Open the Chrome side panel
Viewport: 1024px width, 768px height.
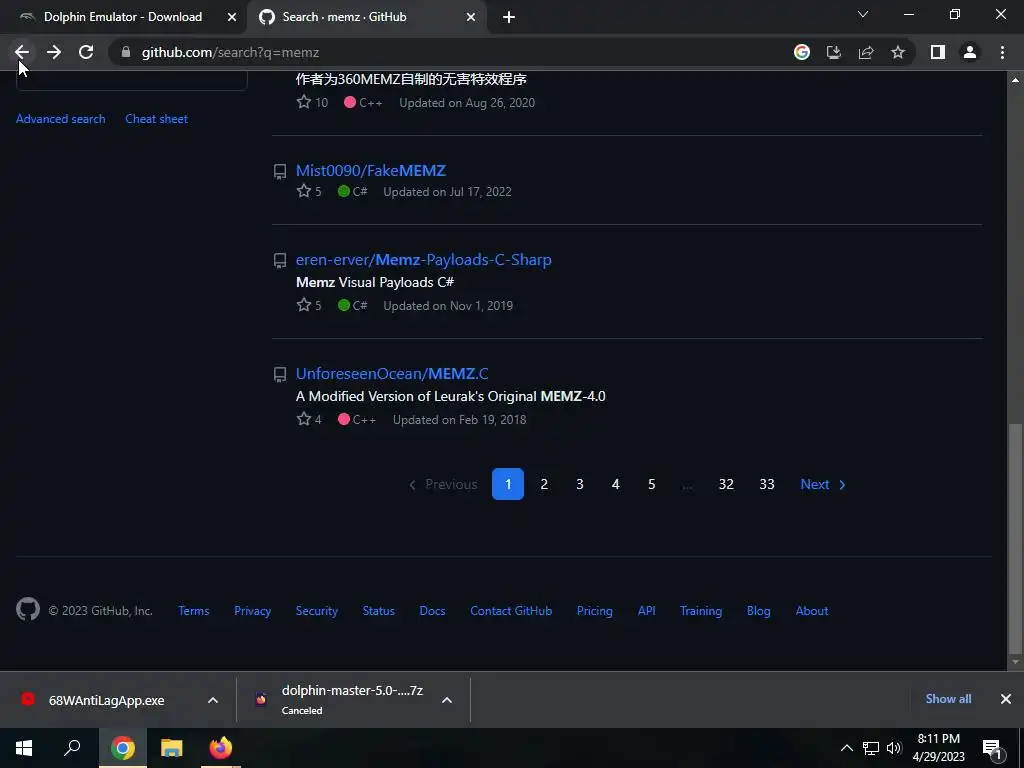[x=938, y=52]
